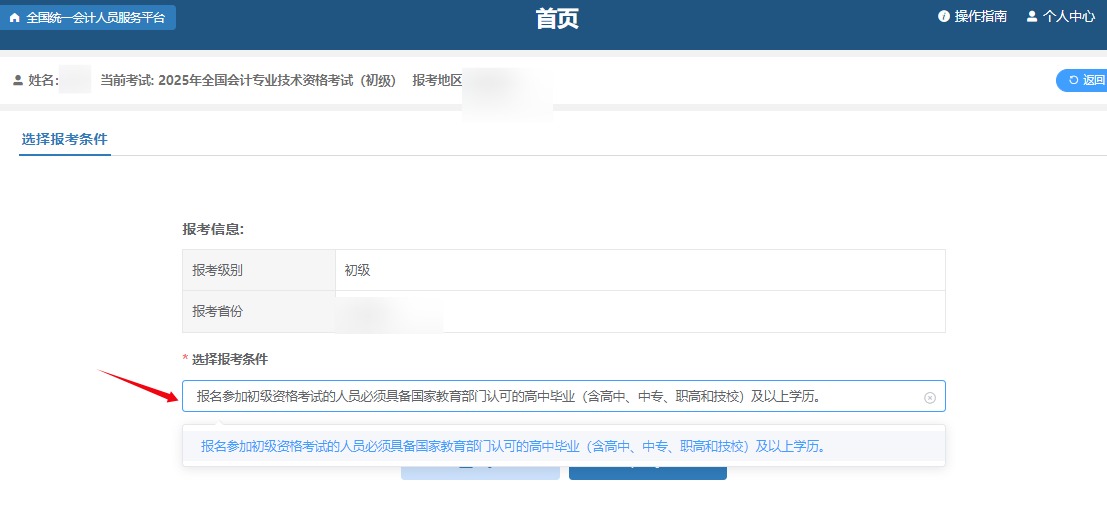Click the 报考省份 table header cell
The height and width of the screenshot is (506, 1107).
[x=258, y=311]
